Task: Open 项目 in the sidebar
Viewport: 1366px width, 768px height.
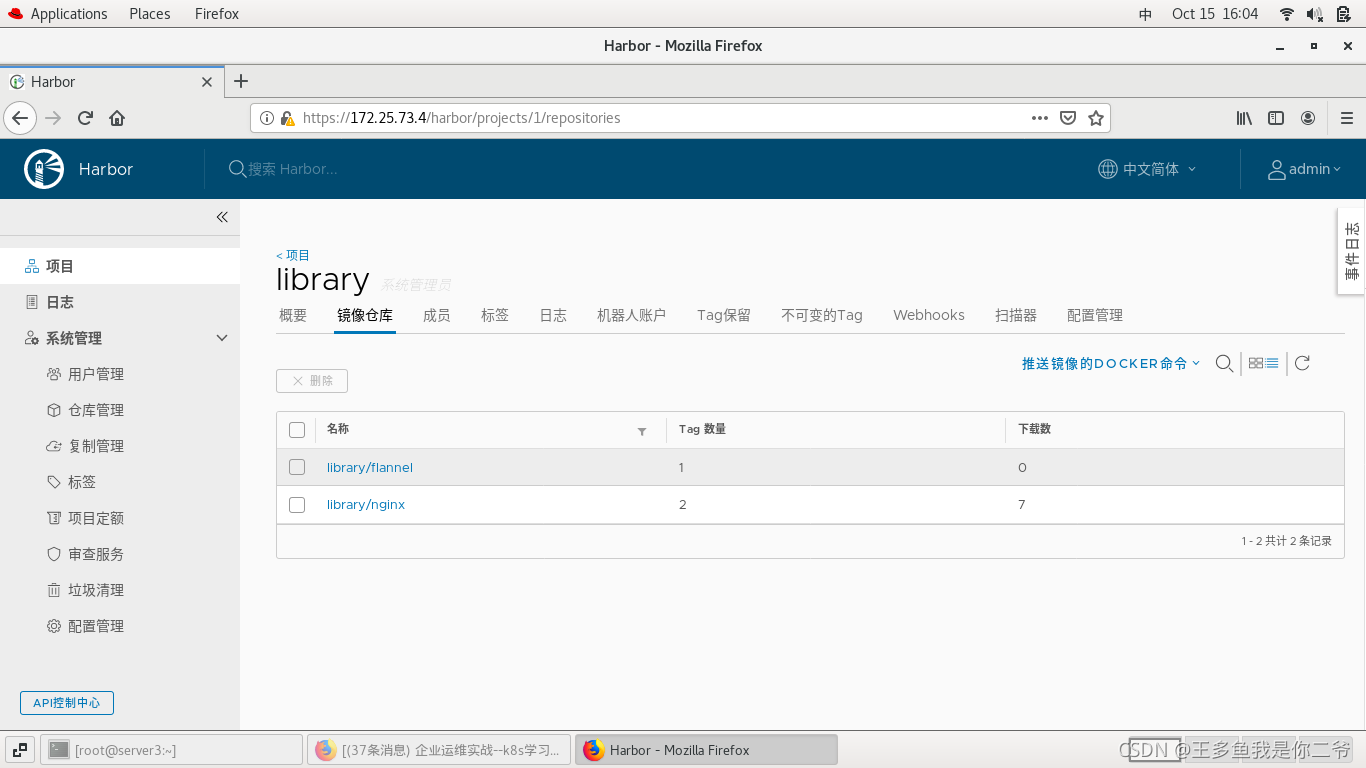Action: click(120, 266)
